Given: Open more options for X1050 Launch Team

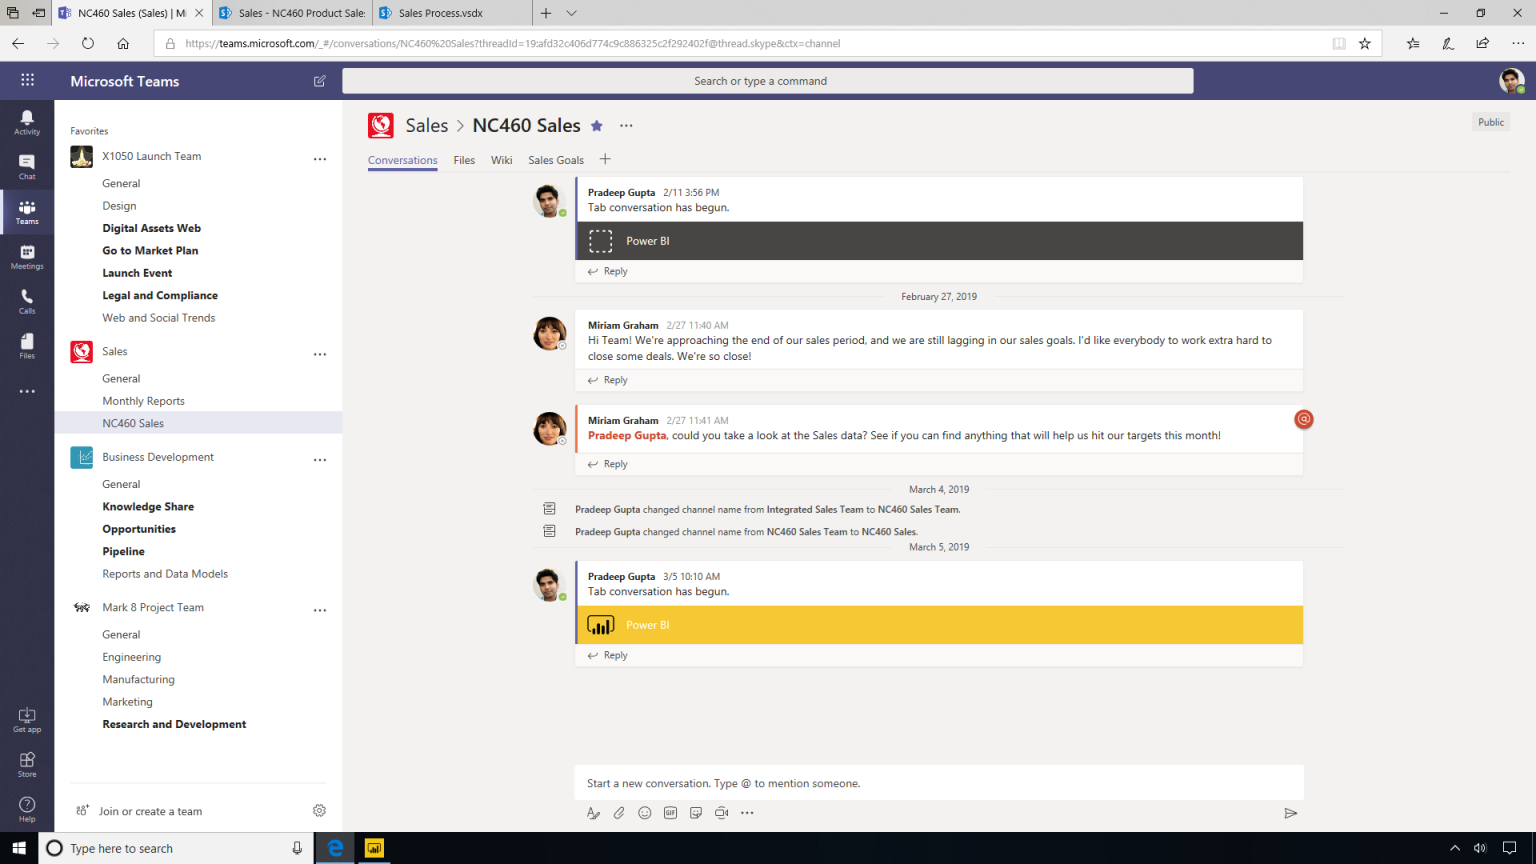Looking at the screenshot, I should coord(320,158).
